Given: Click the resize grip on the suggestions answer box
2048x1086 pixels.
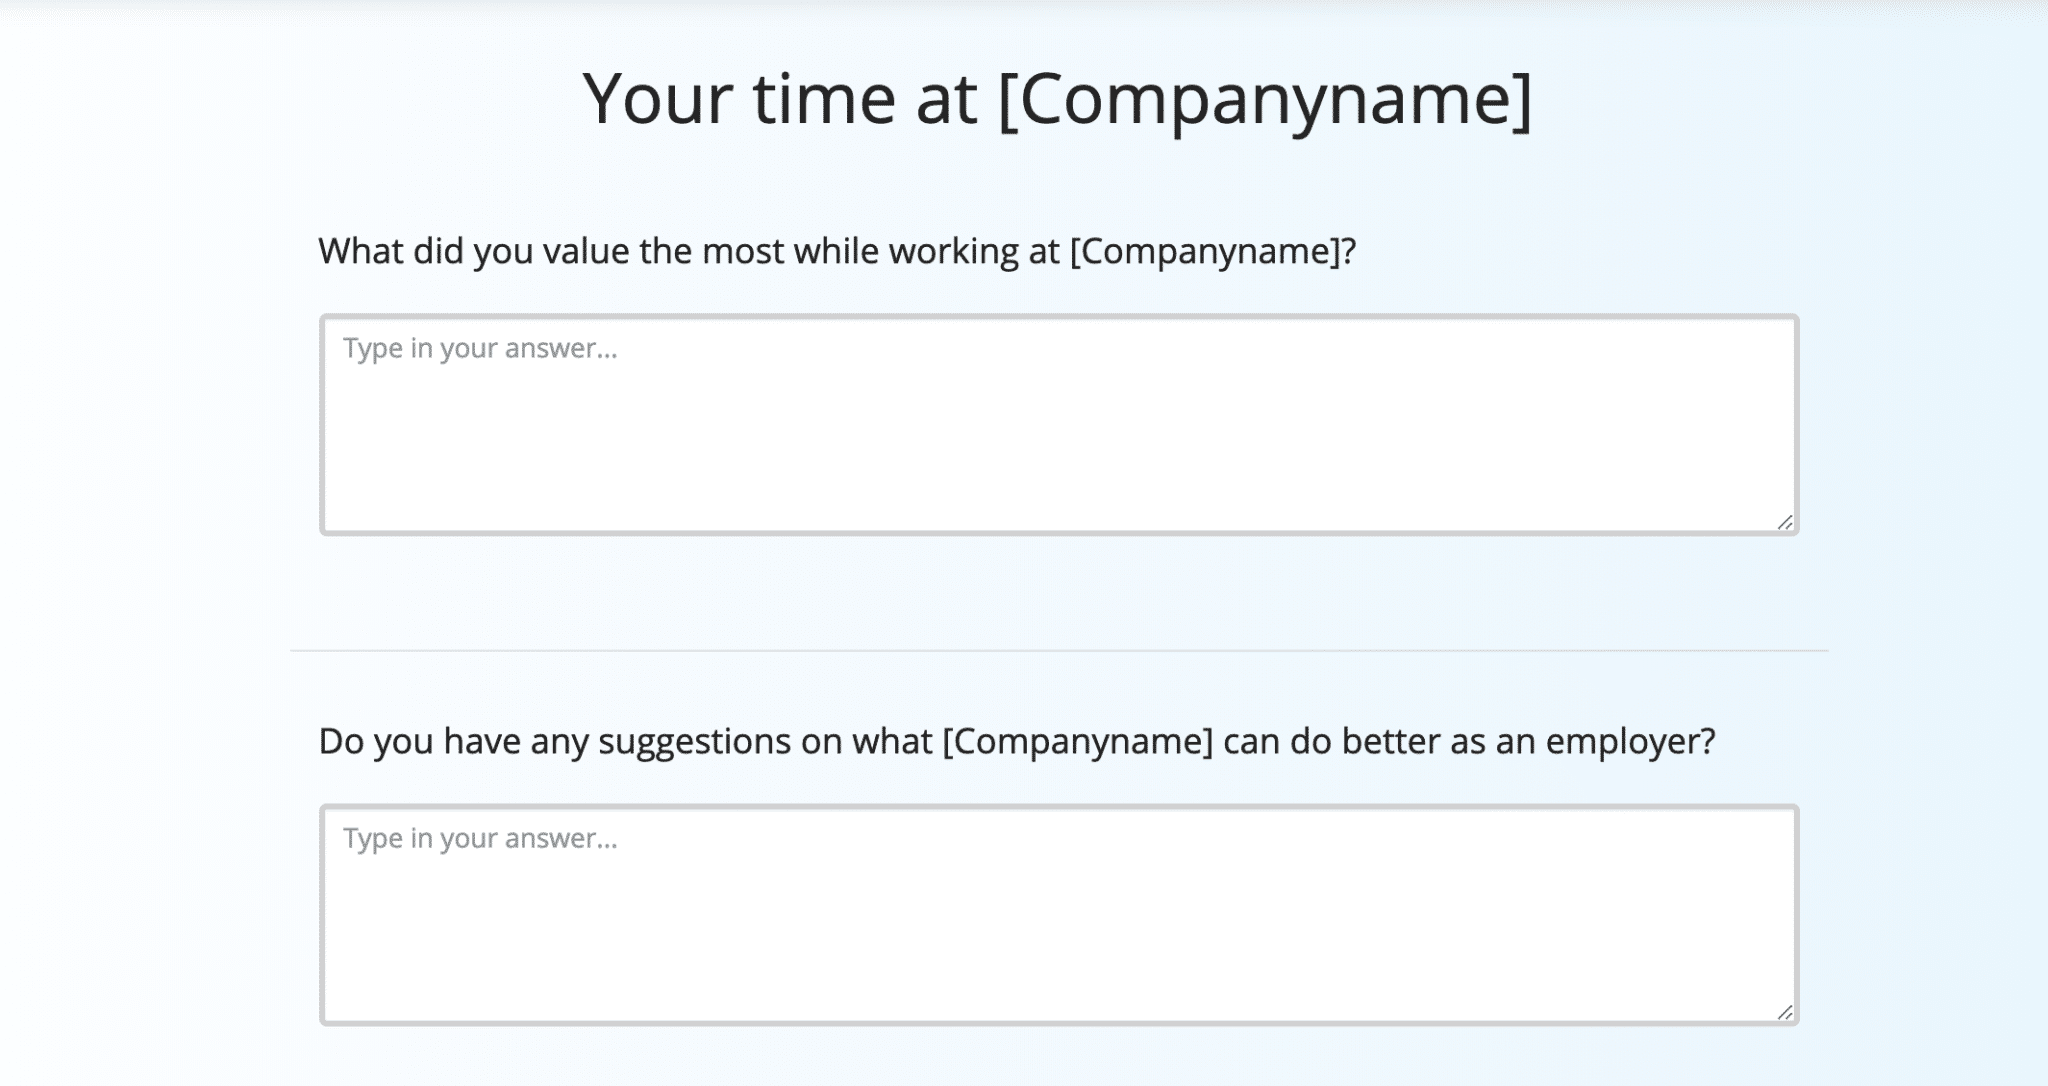Looking at the screenshot, I should (1785, 1012).
